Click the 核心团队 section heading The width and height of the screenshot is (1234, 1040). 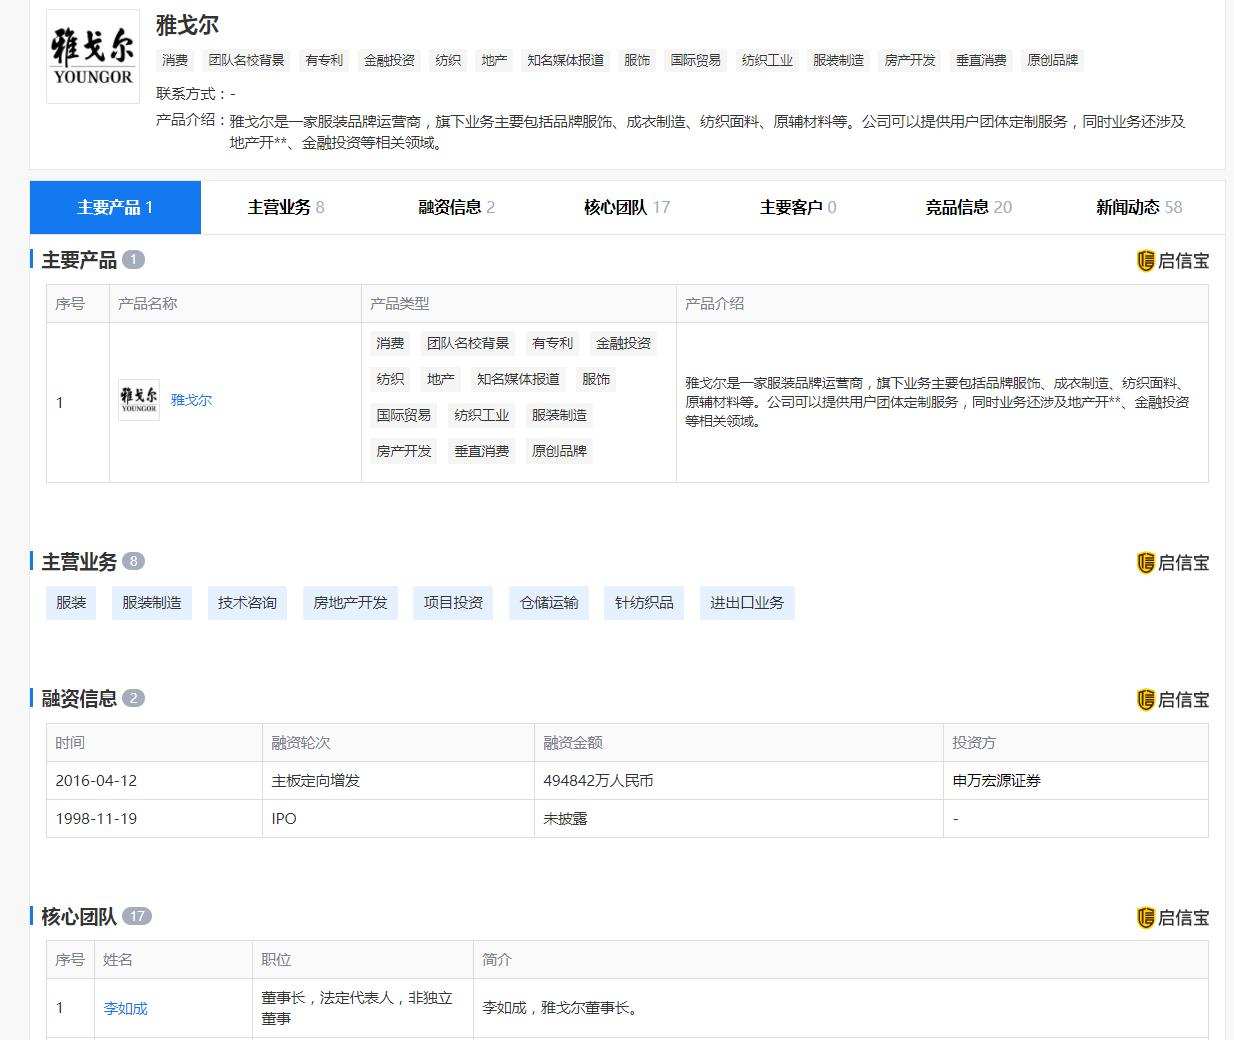coord(79,917)
